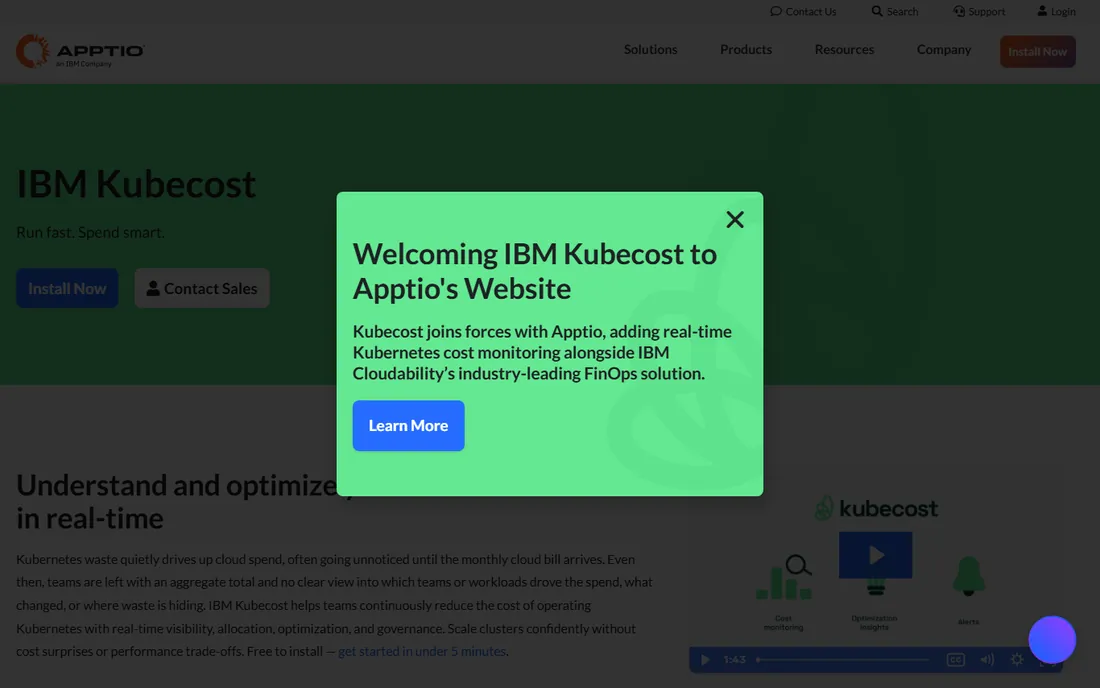Click the small play icon in video bar
Screen dimensions: 1100x688
pos(705,660)
